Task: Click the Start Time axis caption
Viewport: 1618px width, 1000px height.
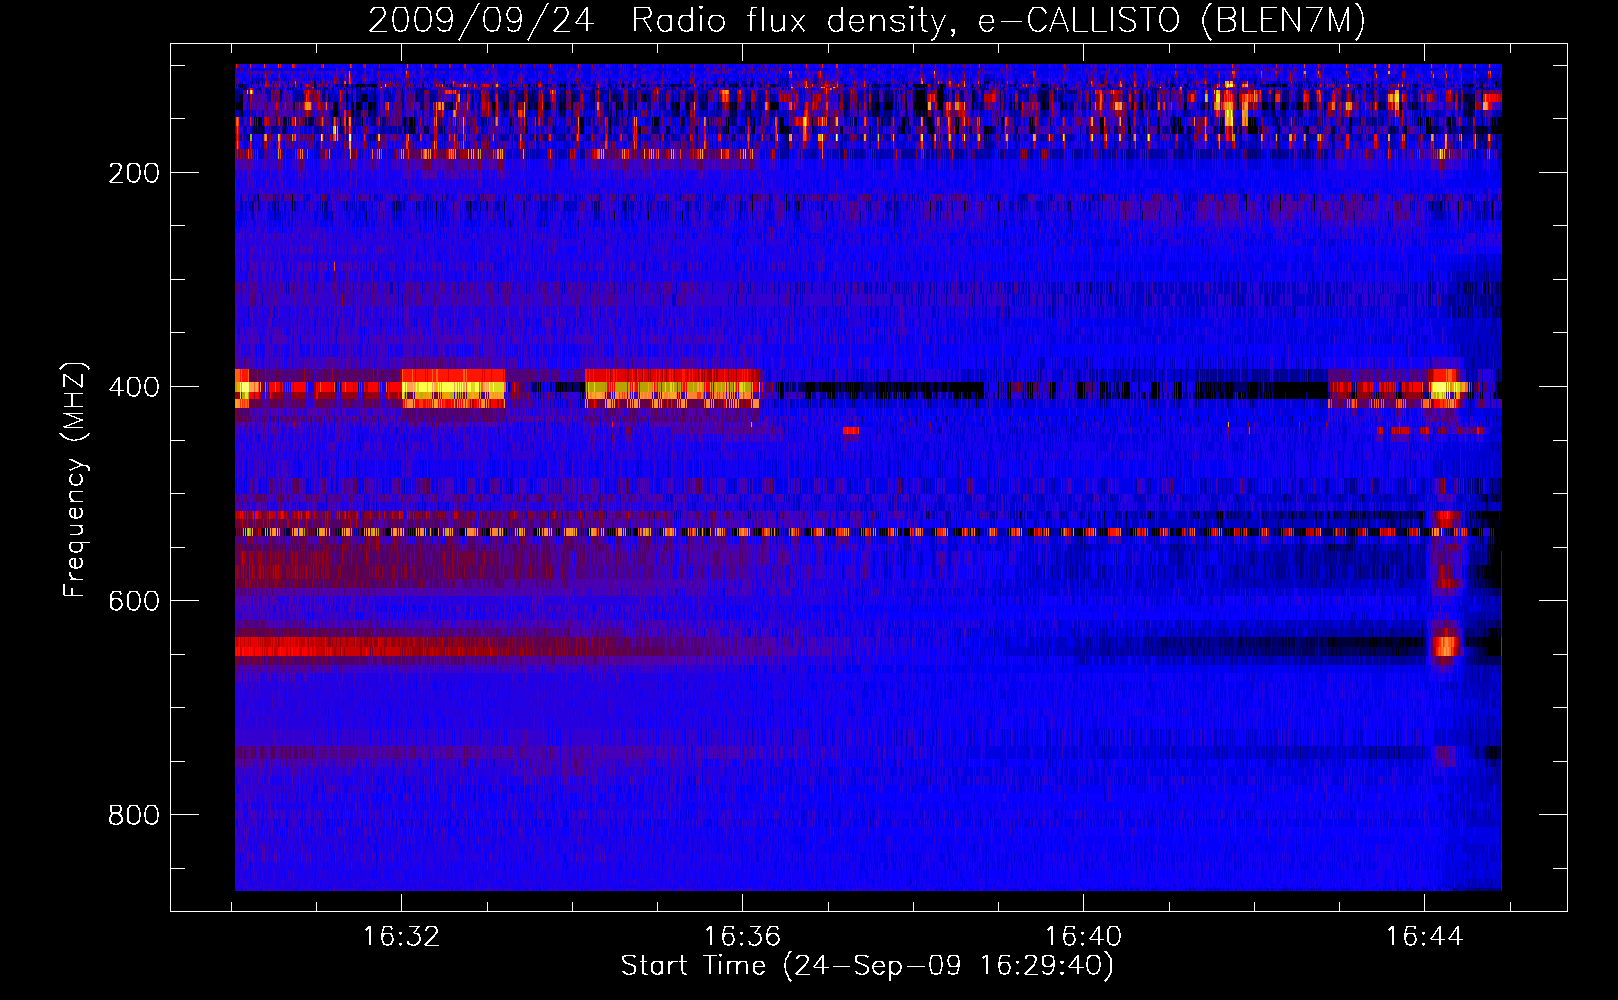Action: pos(867,966)
